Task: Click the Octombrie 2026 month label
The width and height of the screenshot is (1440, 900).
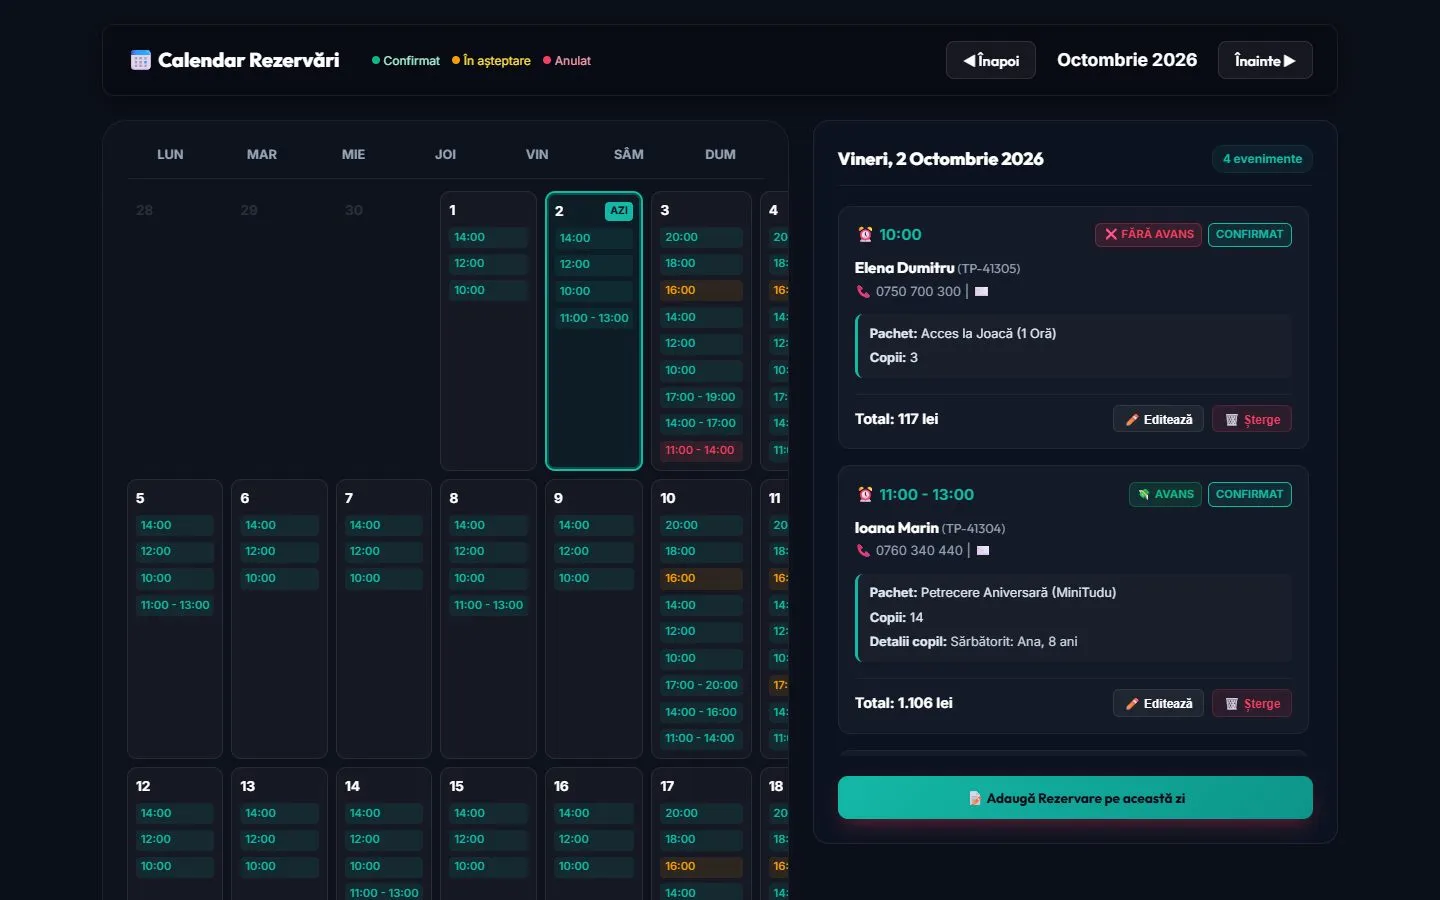Action: 1127,60
